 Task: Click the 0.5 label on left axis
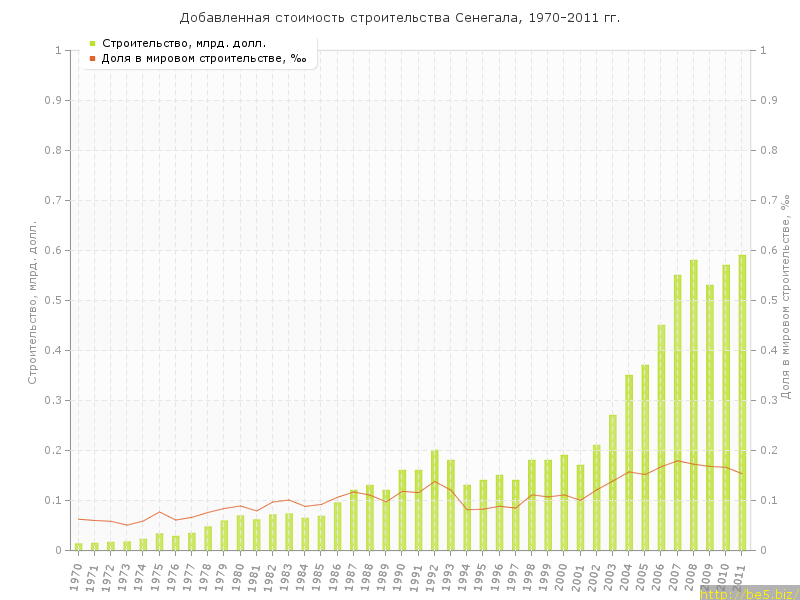[51, 300]
